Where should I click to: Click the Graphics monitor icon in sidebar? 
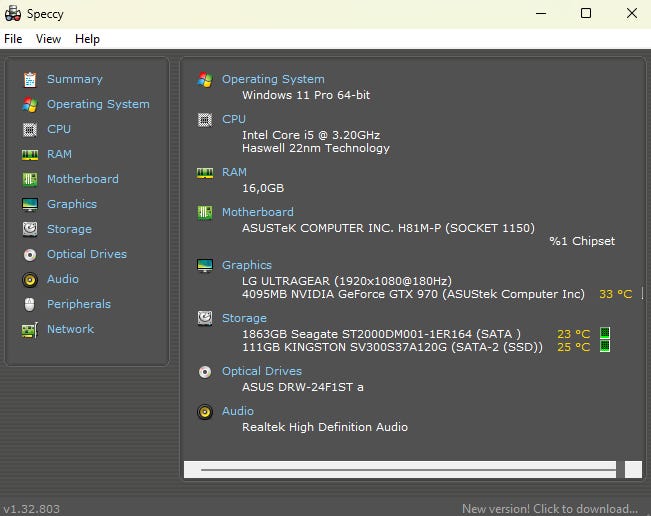[x=30, y=204]
